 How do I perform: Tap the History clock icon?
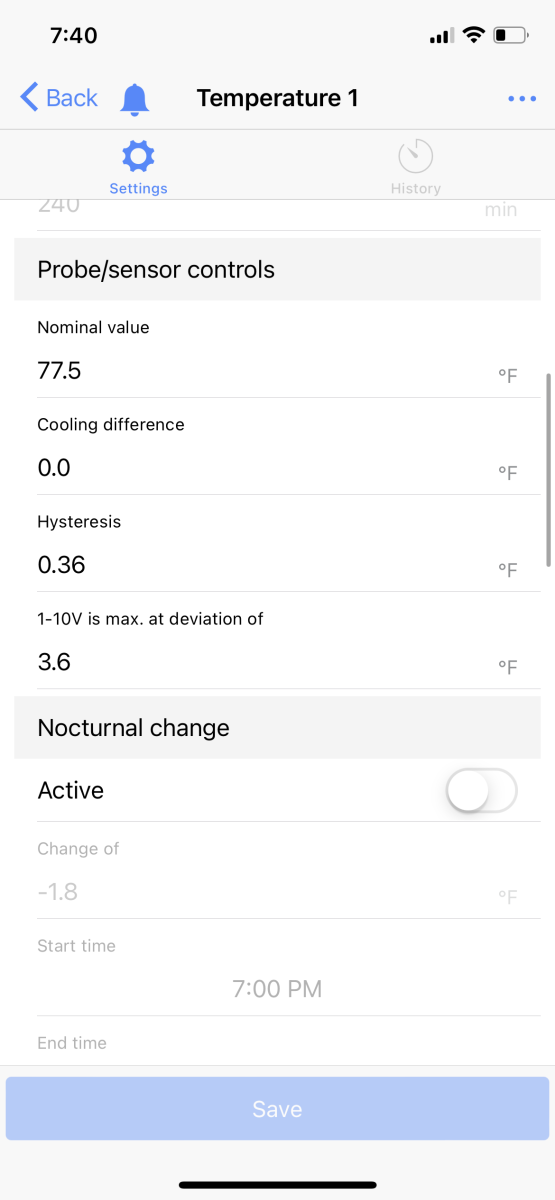pos(415,157)
